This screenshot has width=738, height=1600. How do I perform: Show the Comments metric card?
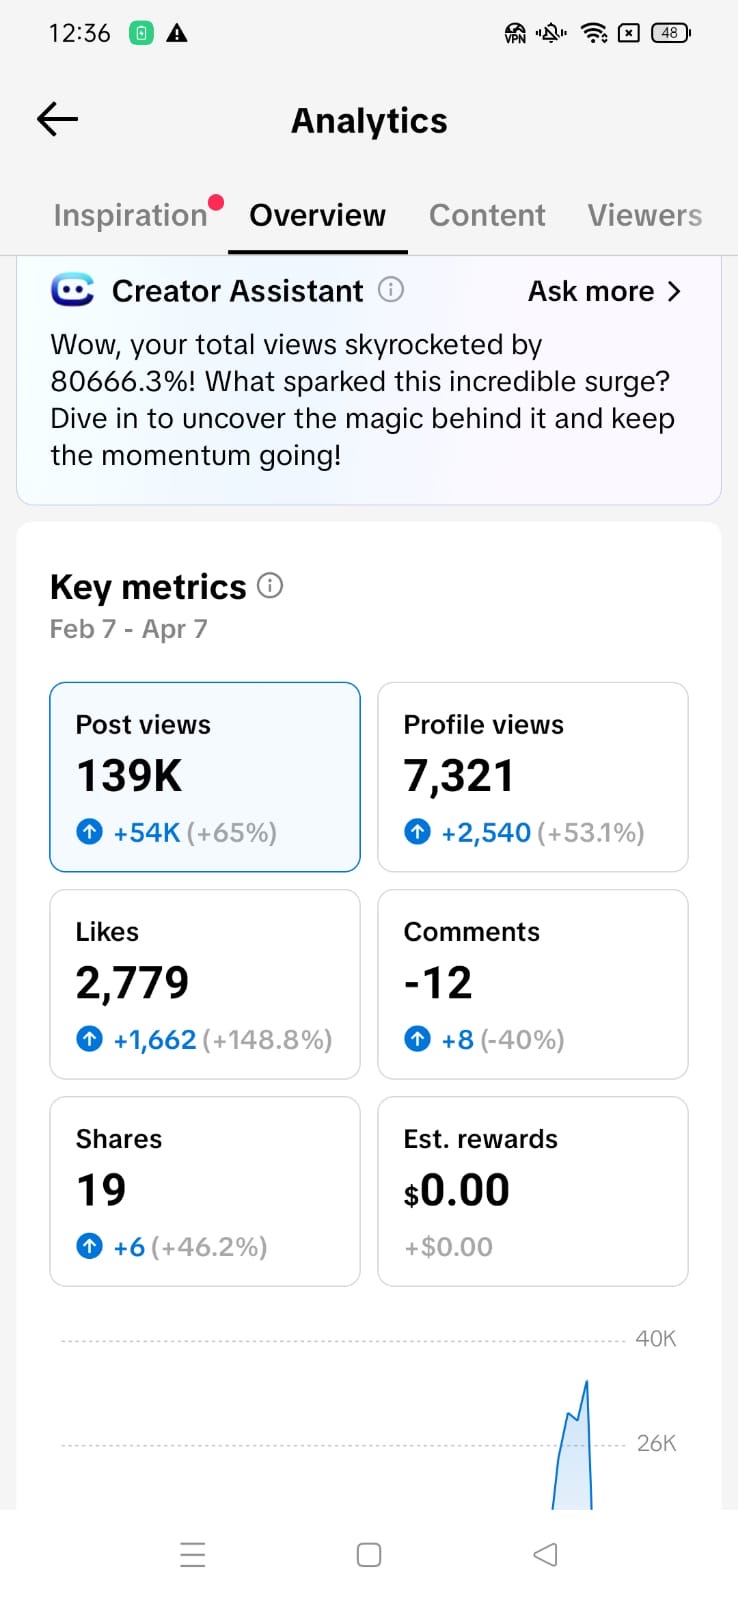532,984
